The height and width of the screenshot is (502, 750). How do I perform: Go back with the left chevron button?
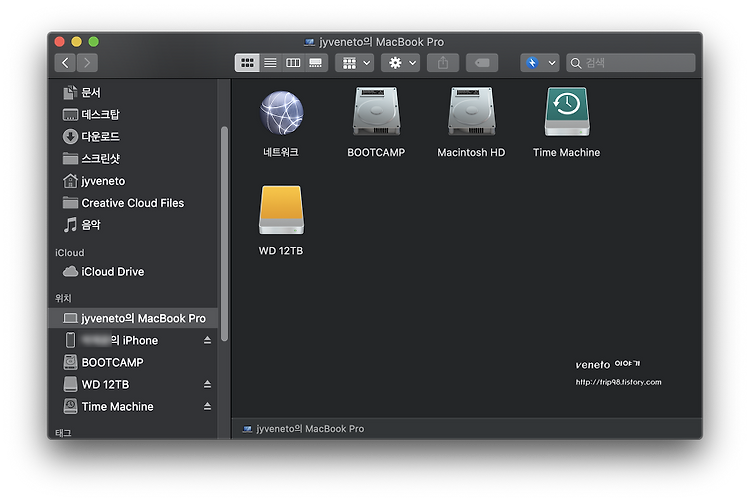coord(65,63)
